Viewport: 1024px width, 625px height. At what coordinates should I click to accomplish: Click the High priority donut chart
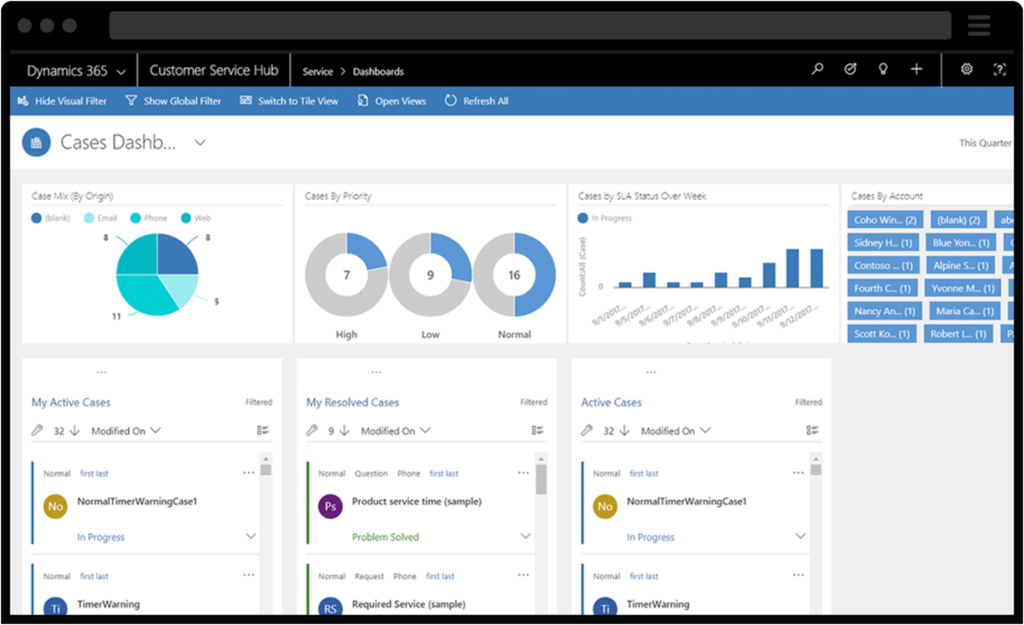tap(347, 275)
